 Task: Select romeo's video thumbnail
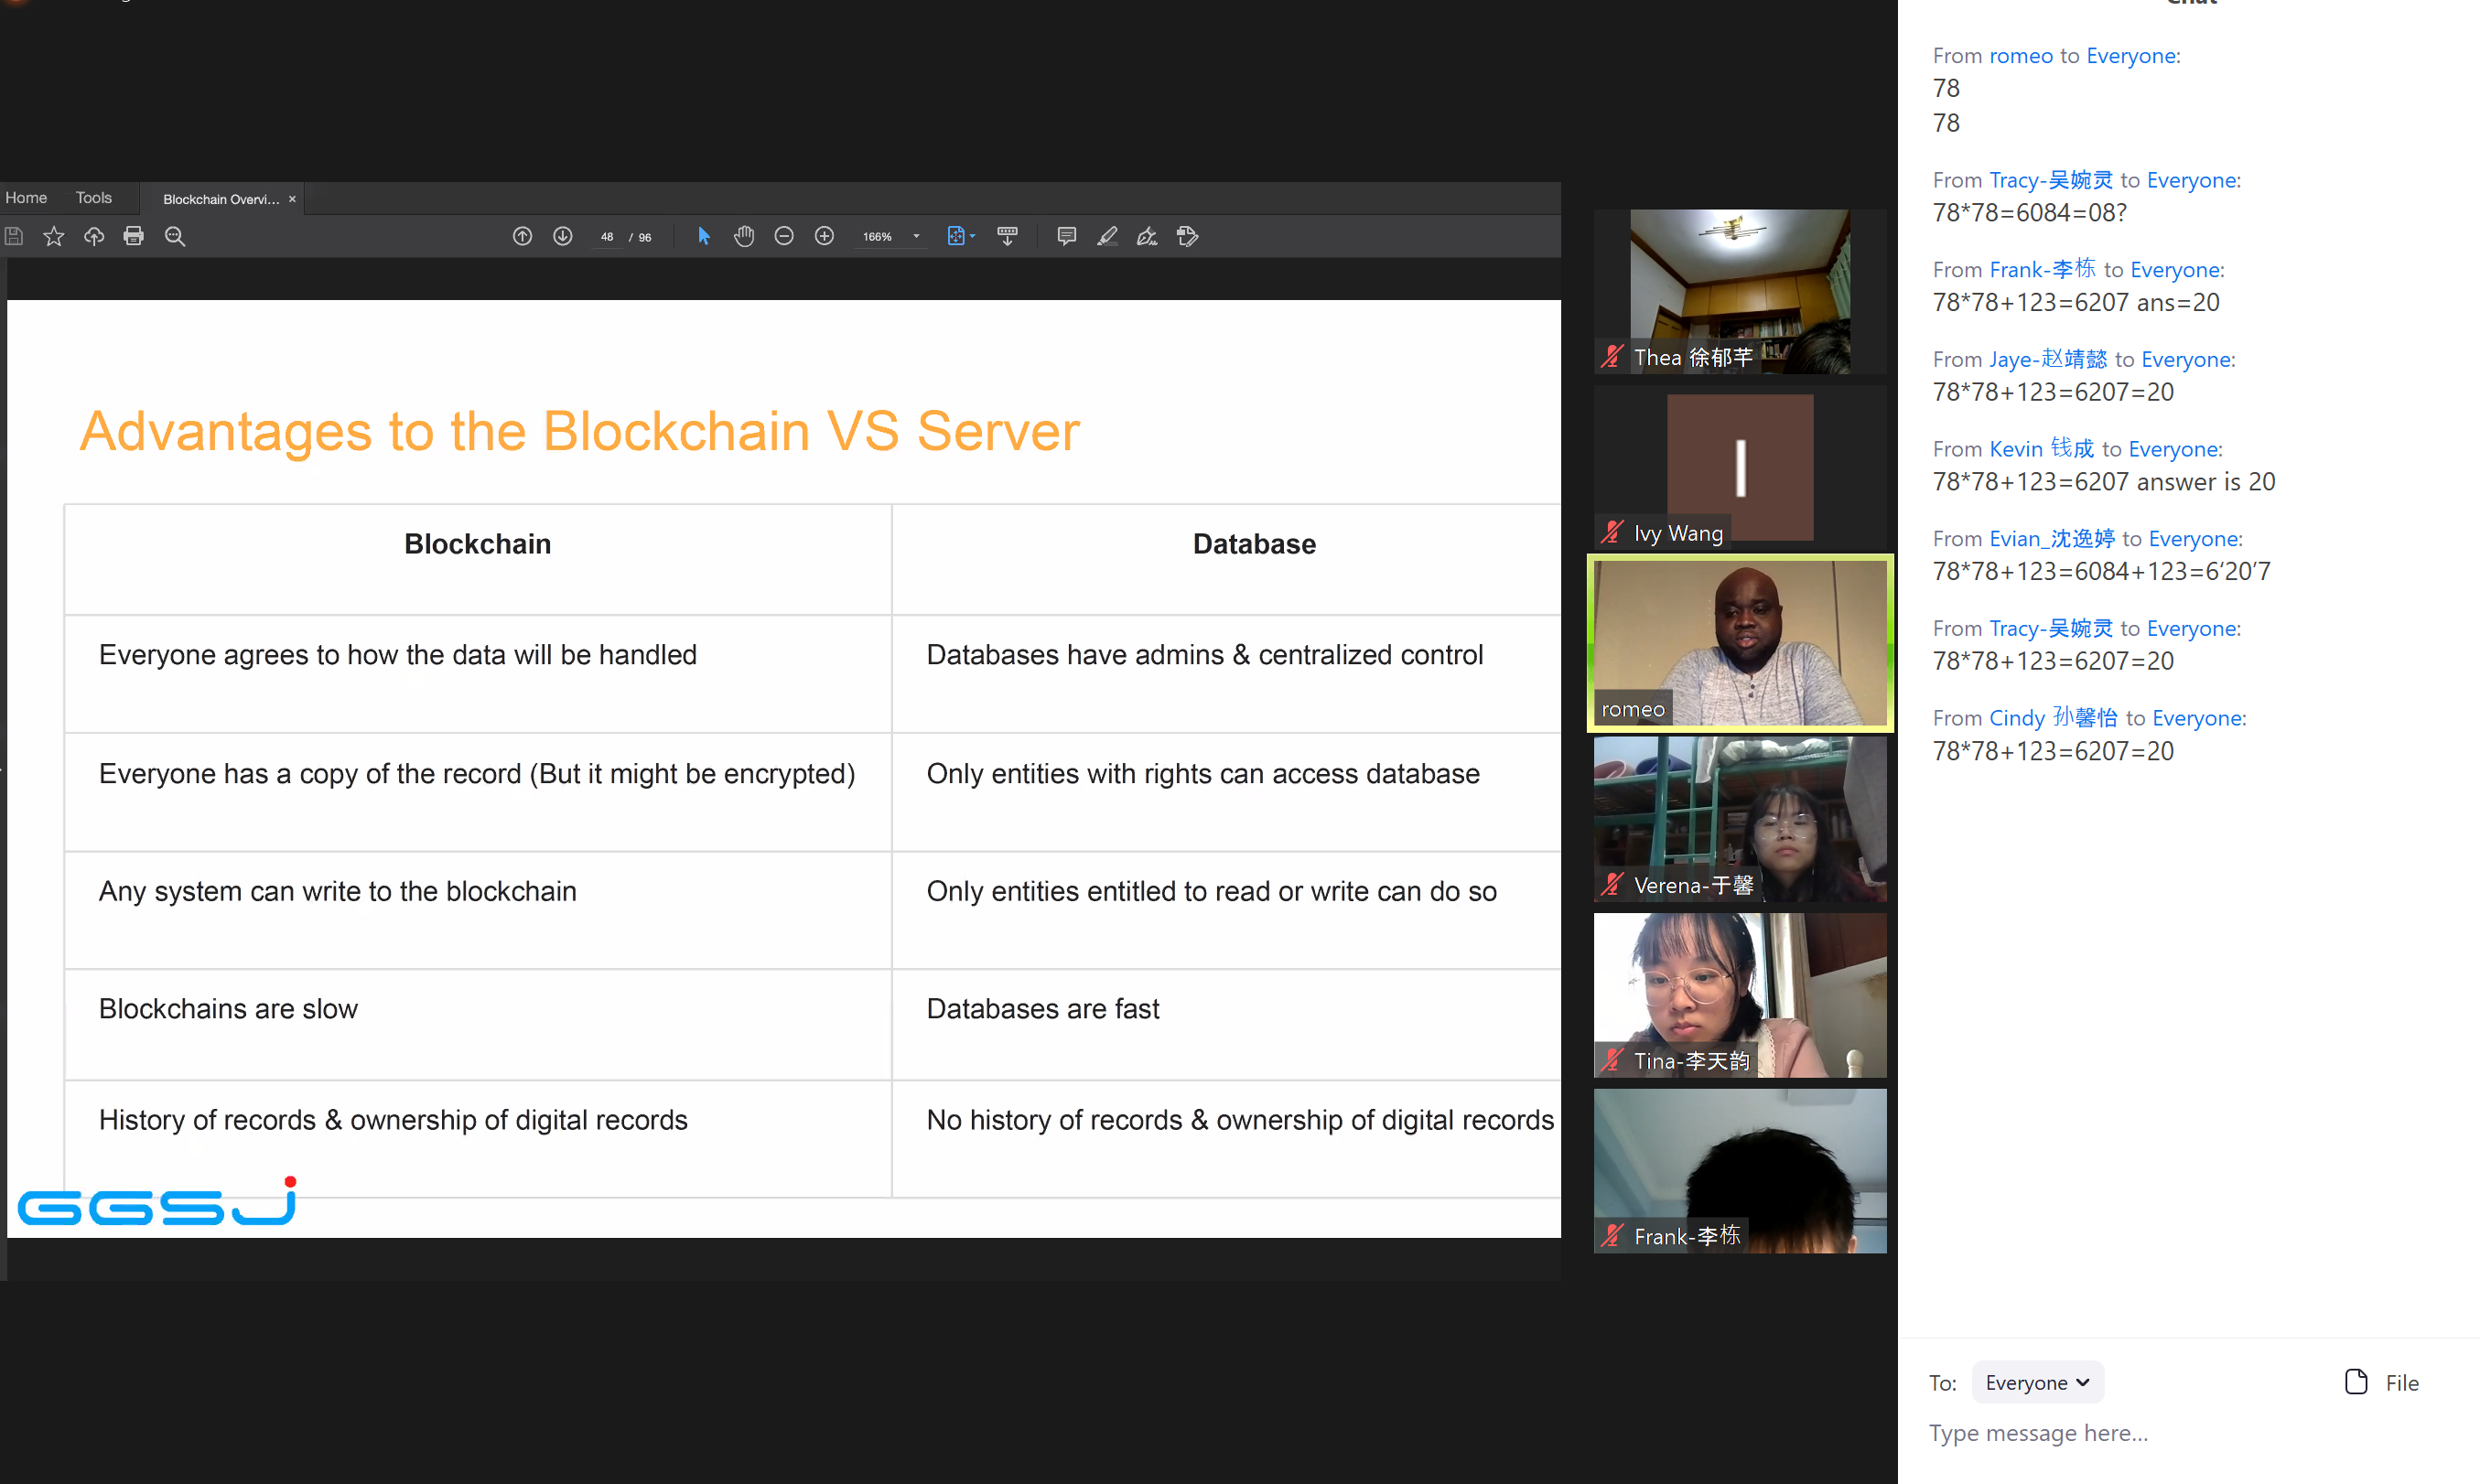(x=1740, y=642)
